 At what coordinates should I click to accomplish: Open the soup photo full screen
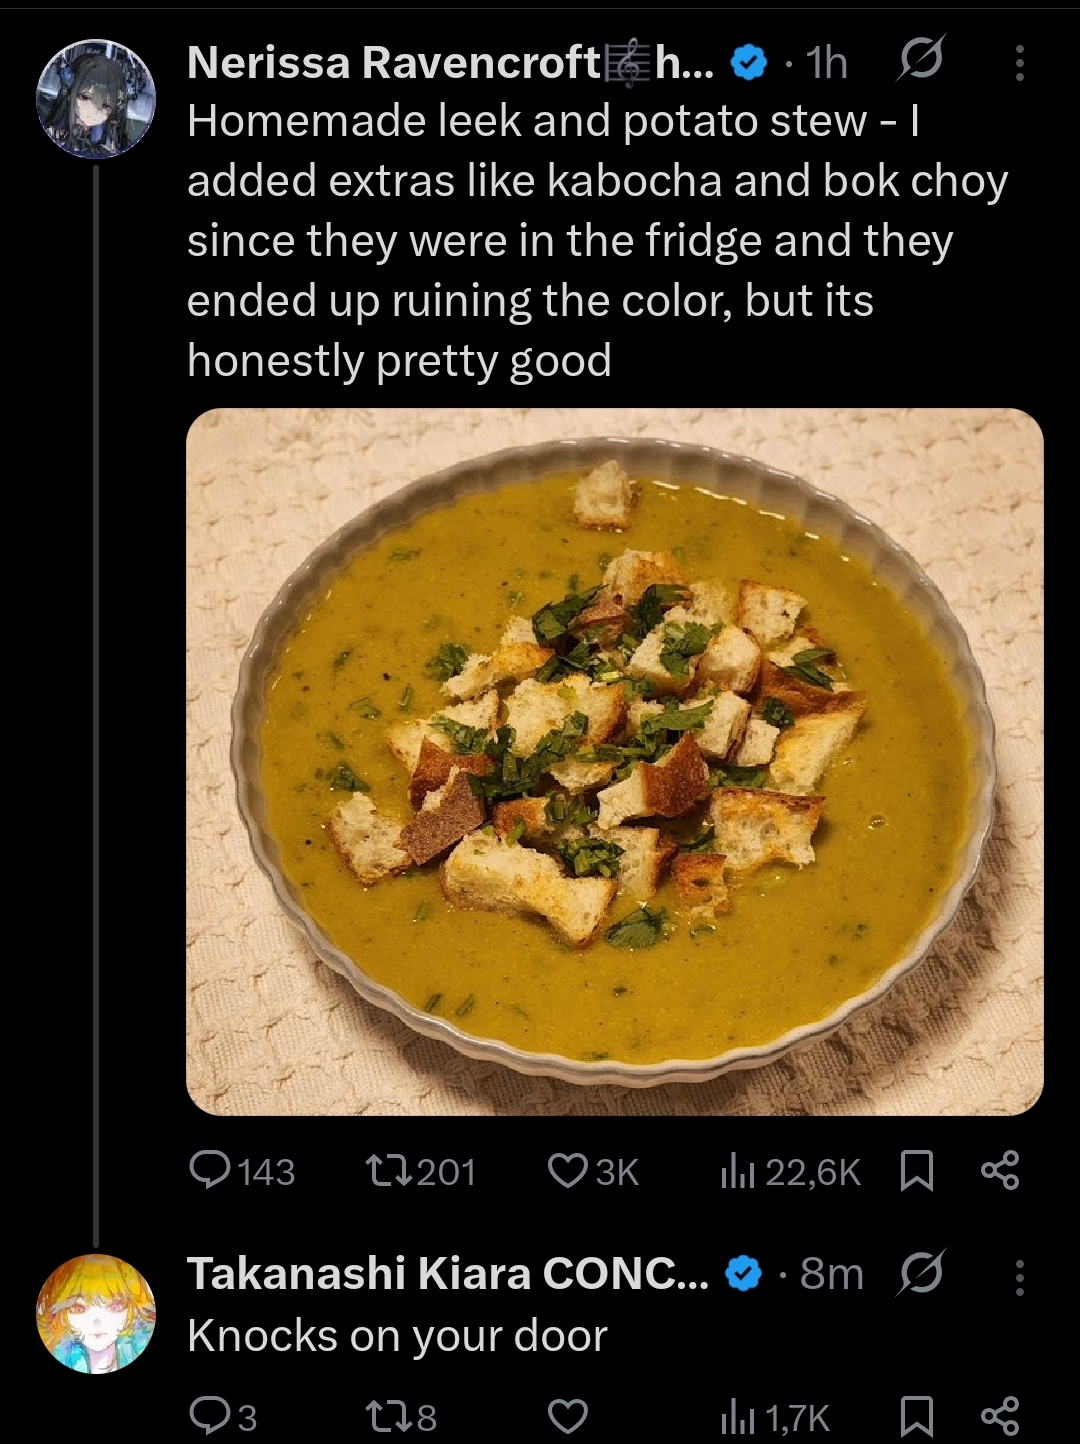615,761
